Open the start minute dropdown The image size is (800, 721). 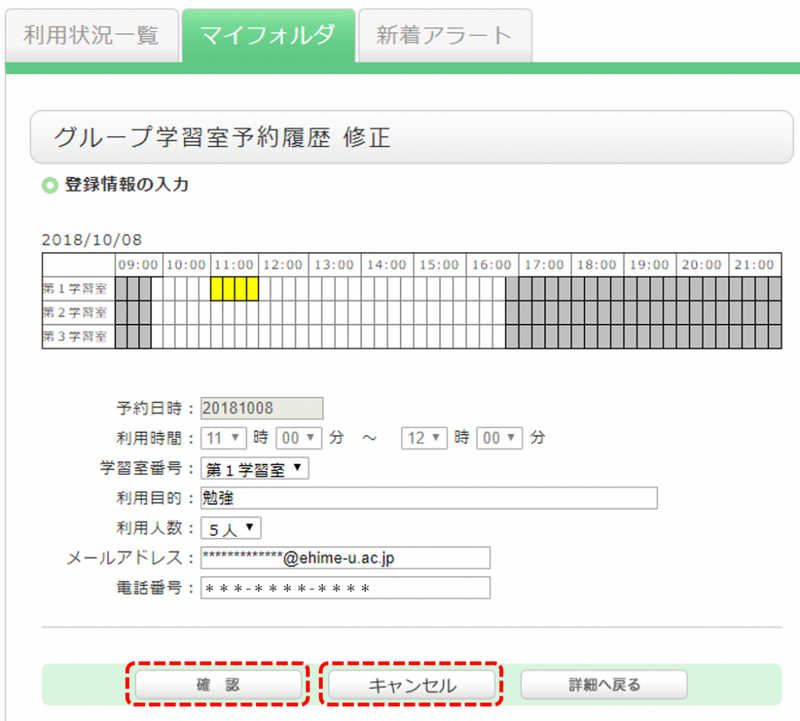299,438
